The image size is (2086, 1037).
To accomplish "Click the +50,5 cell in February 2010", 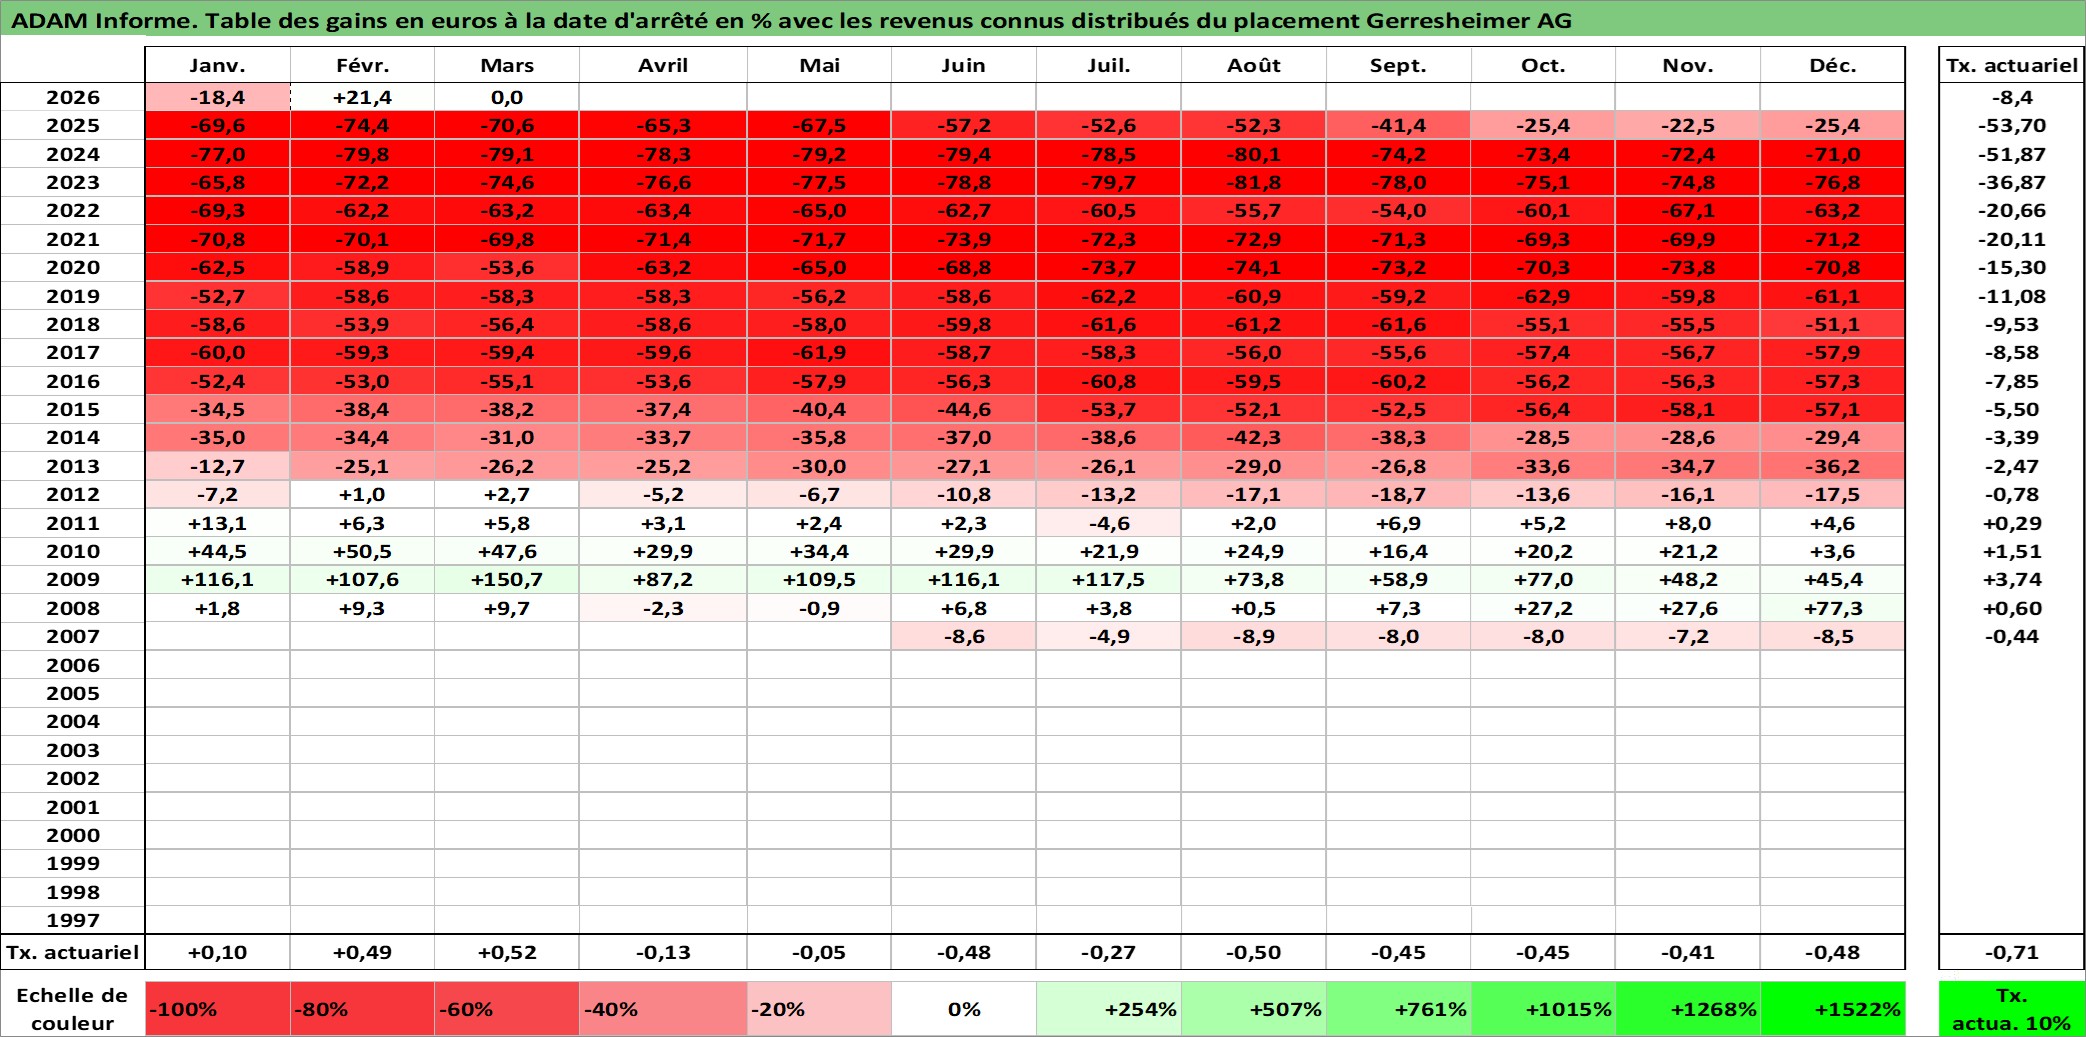I will point(362,551).
